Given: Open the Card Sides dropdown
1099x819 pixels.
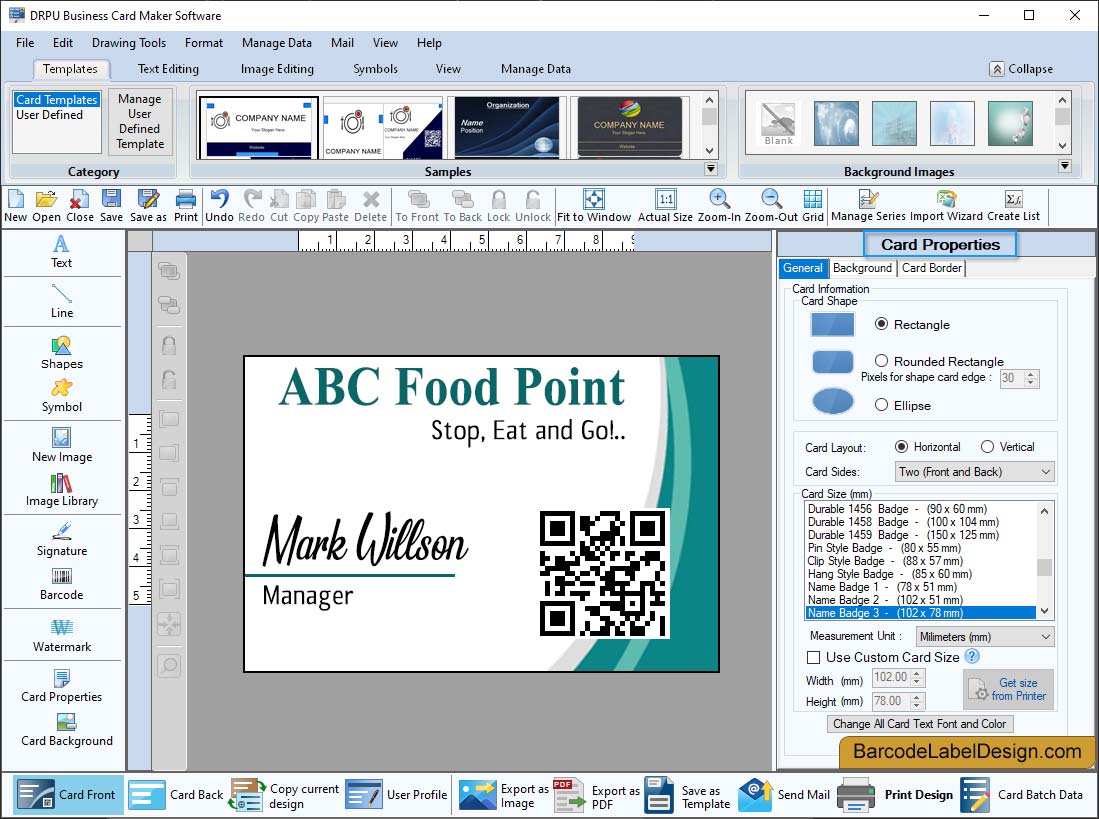Looking at the screenshot, I should point(974,472).
